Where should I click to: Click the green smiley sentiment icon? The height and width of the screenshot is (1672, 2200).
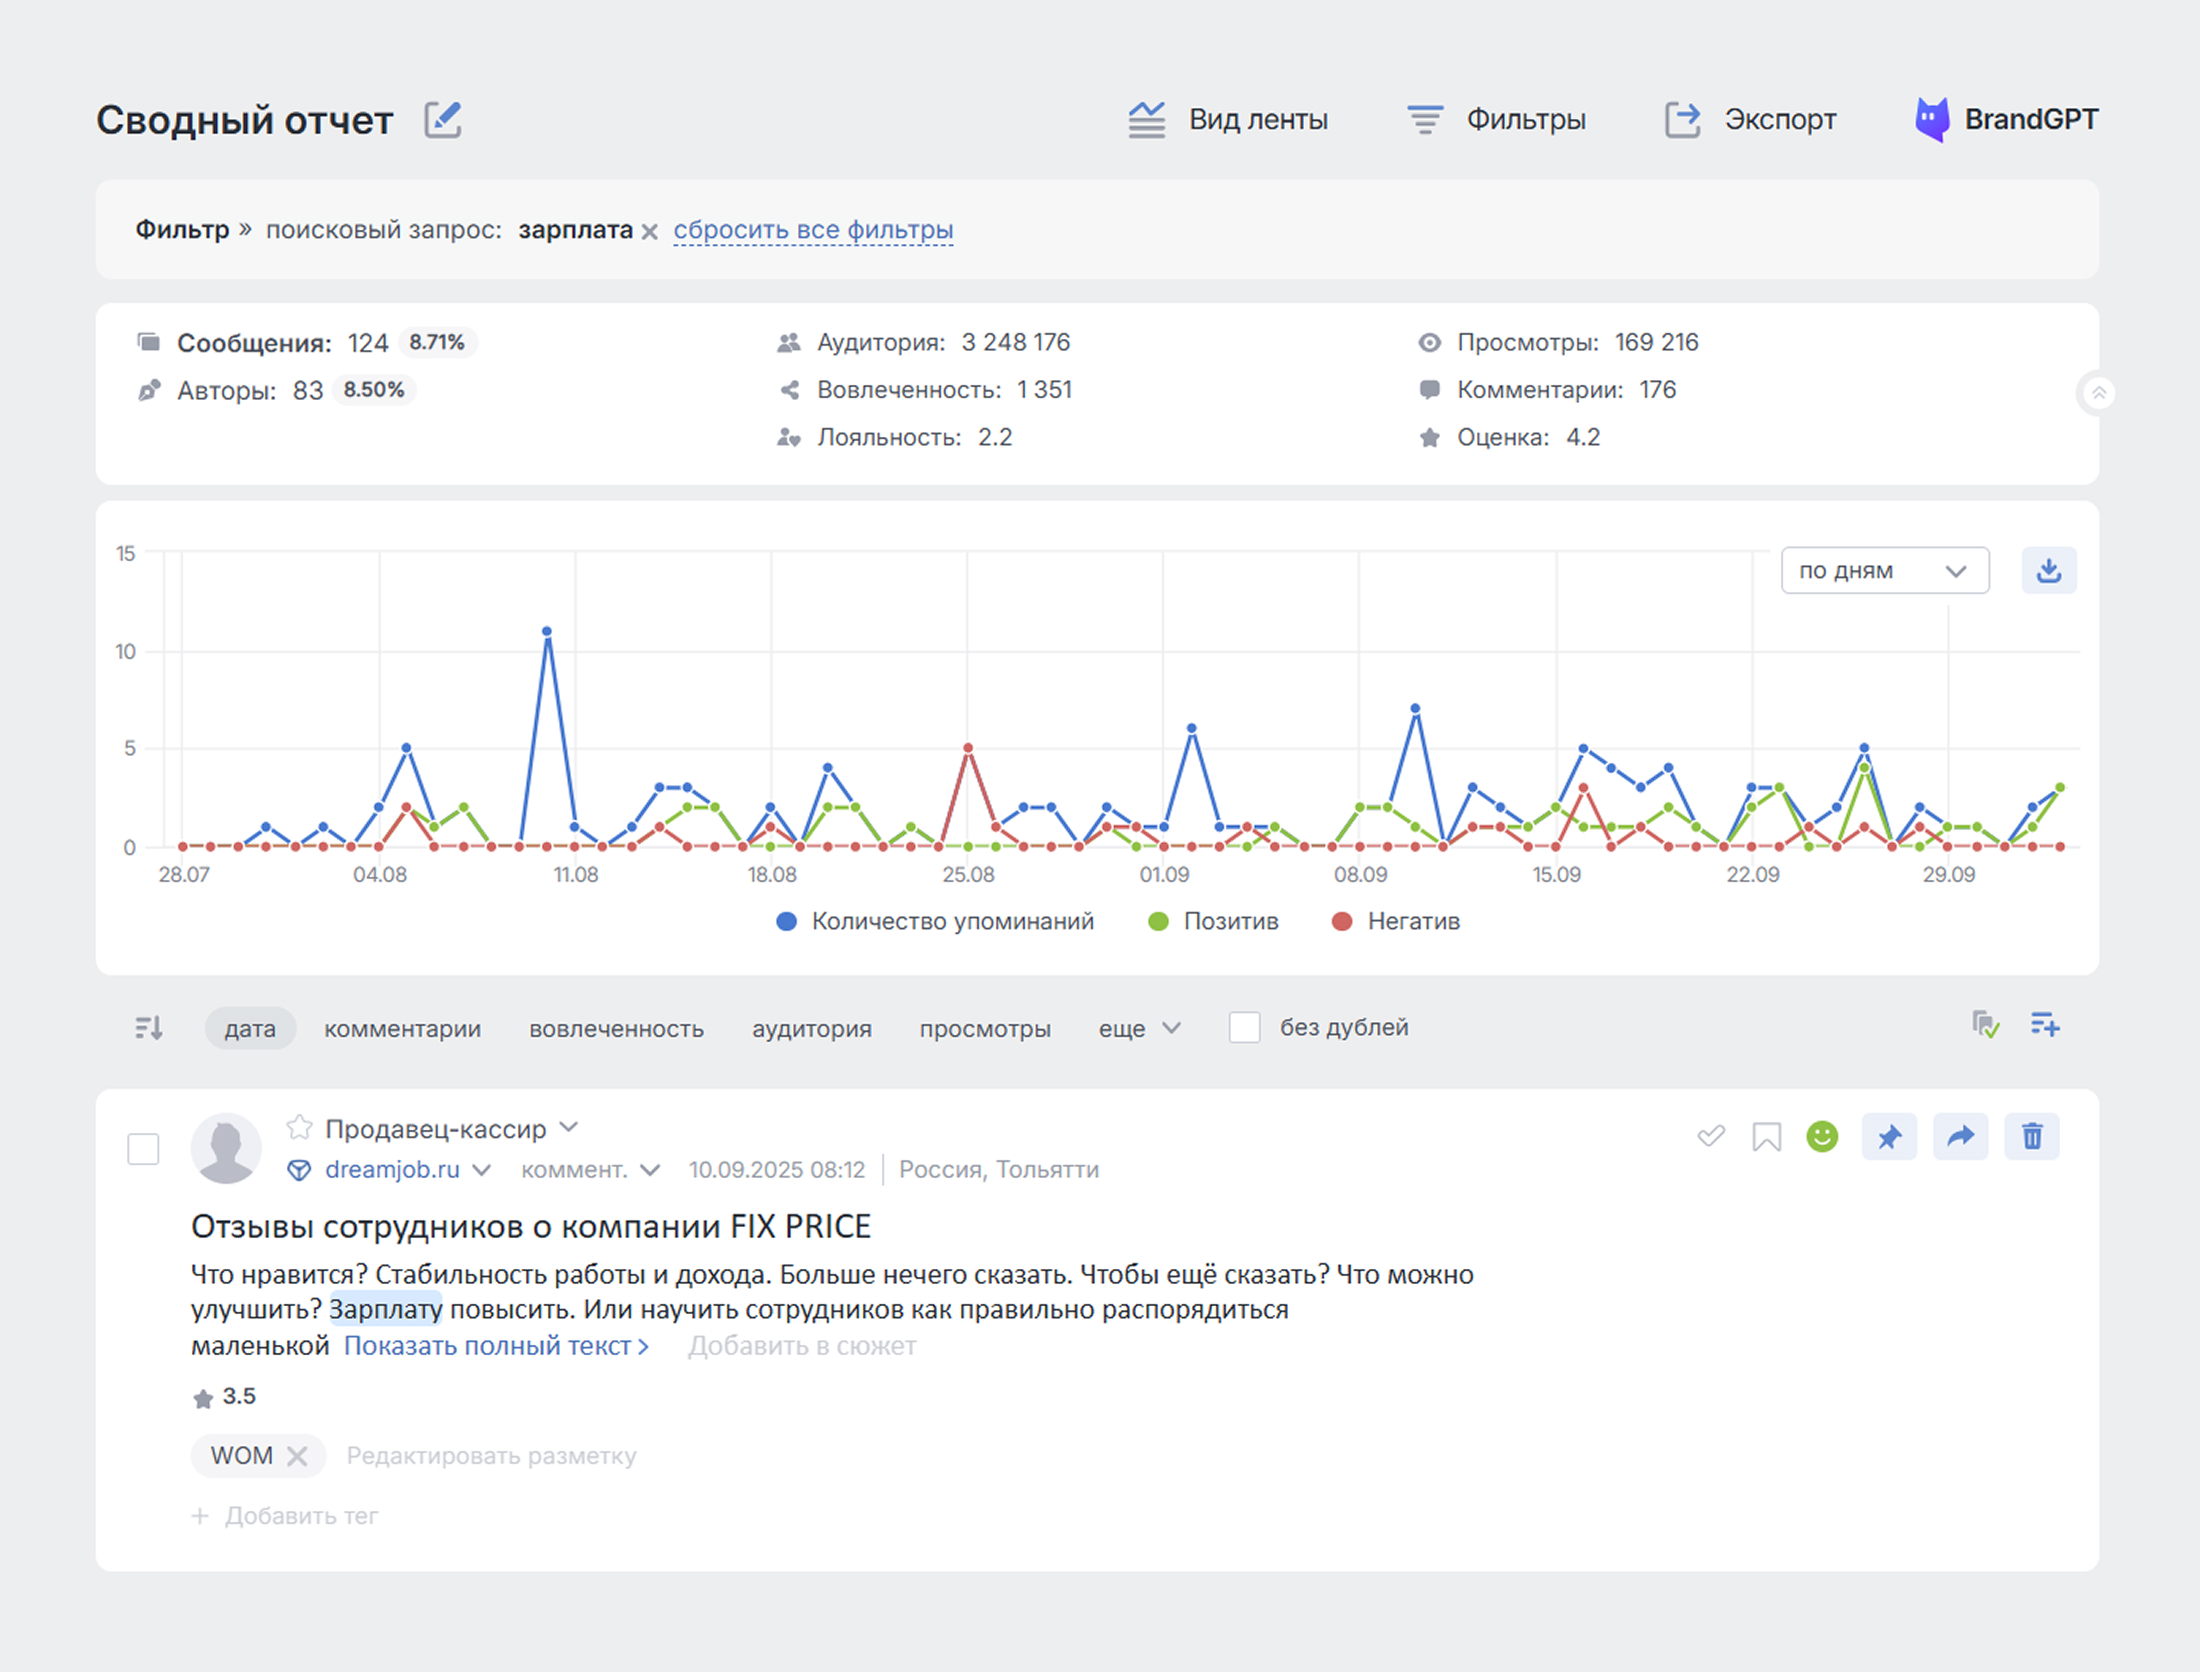click(x=1822, y=1137)
